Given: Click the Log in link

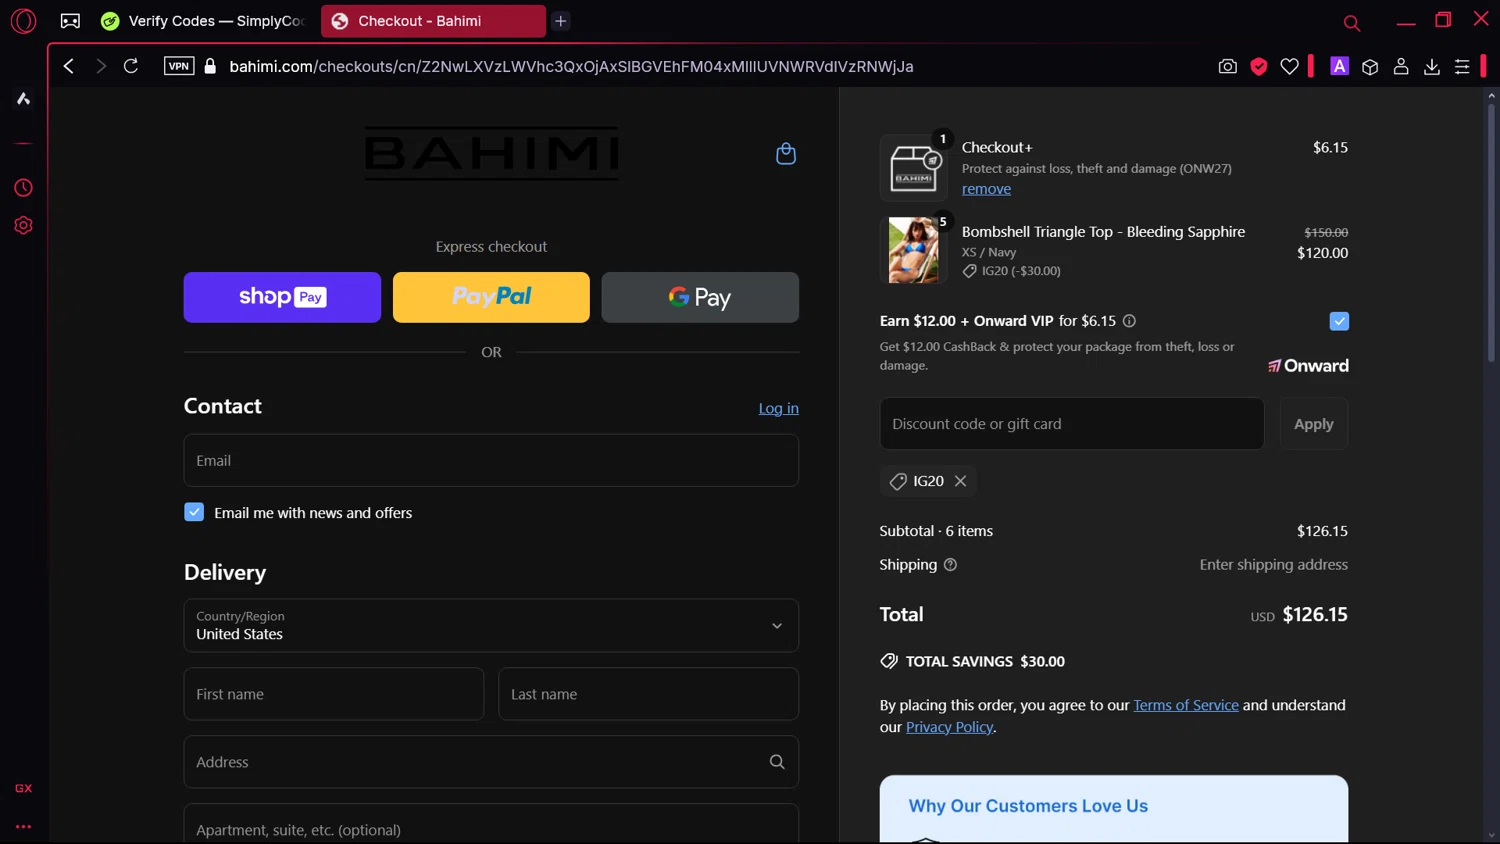Looking at the screenshot, I should pyautogui.click(x=778, y=408).
